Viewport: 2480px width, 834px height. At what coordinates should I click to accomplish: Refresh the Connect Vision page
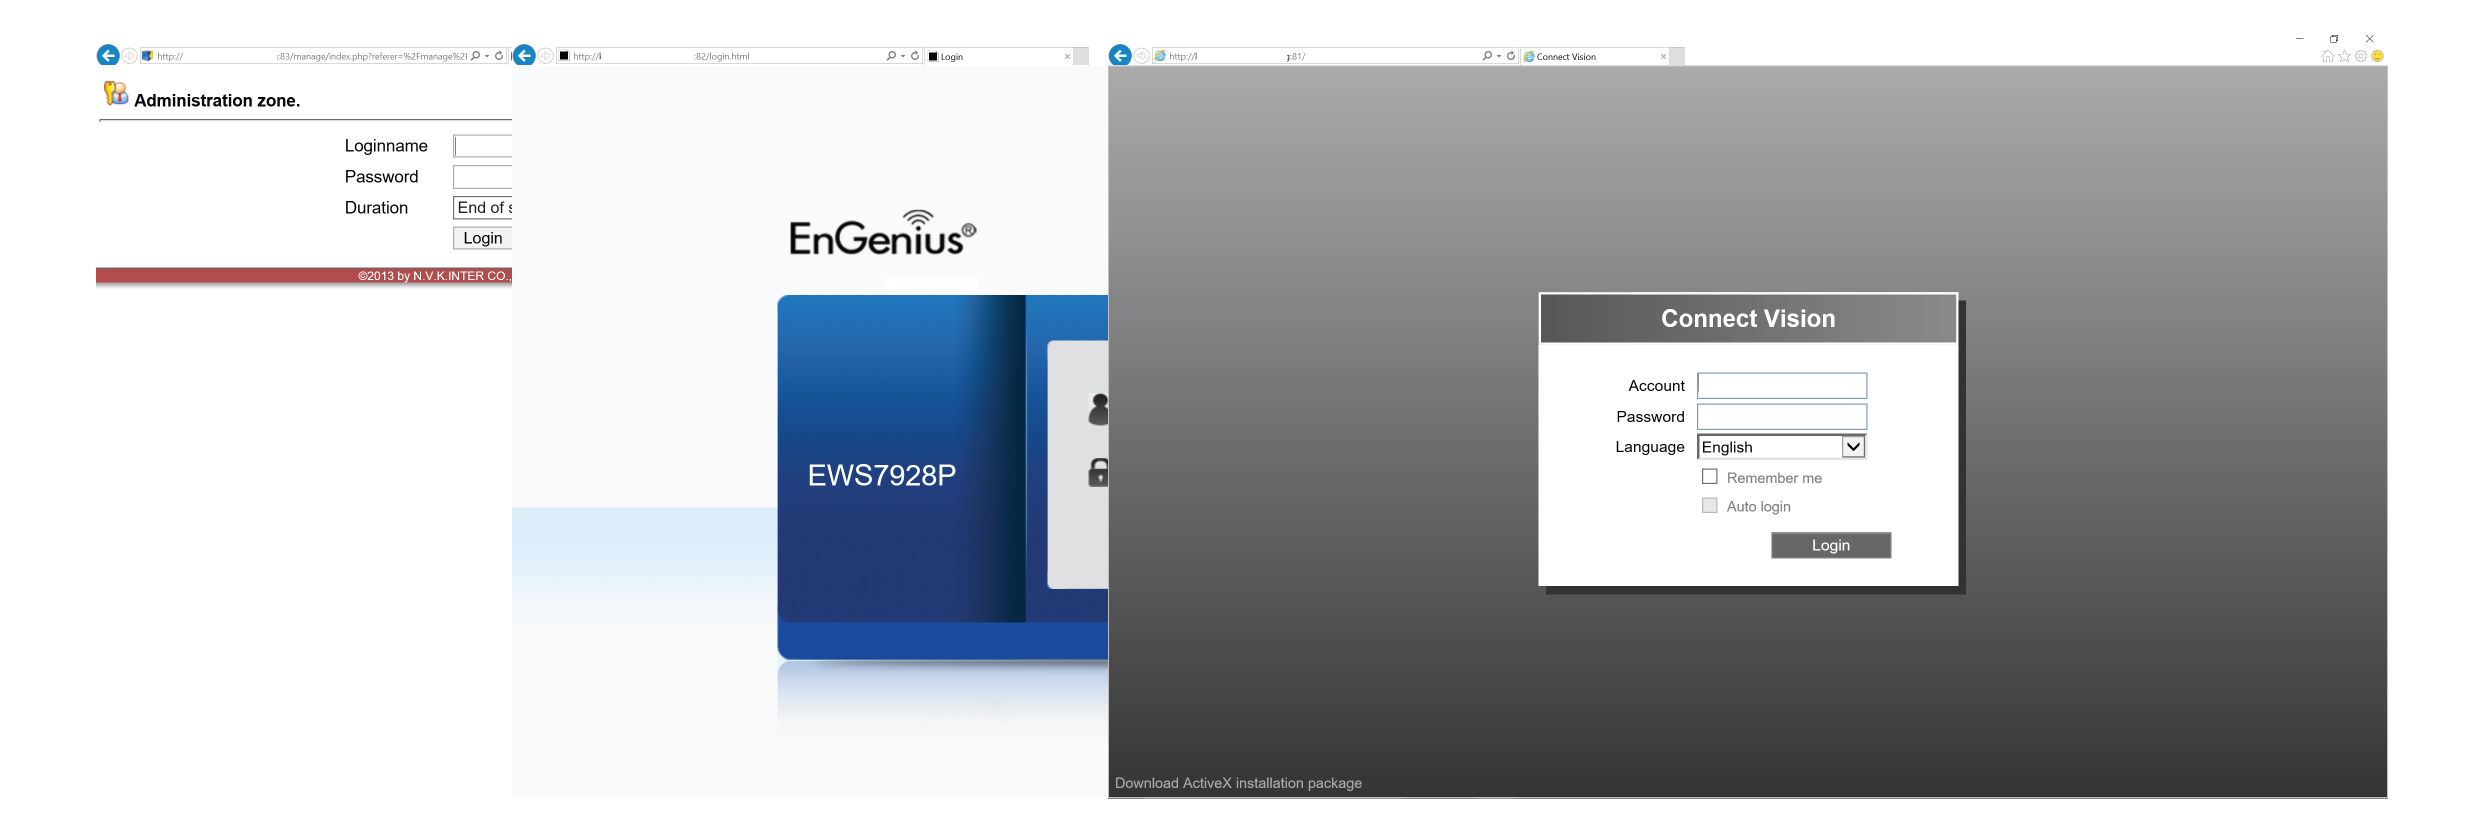click(1511, 56)
